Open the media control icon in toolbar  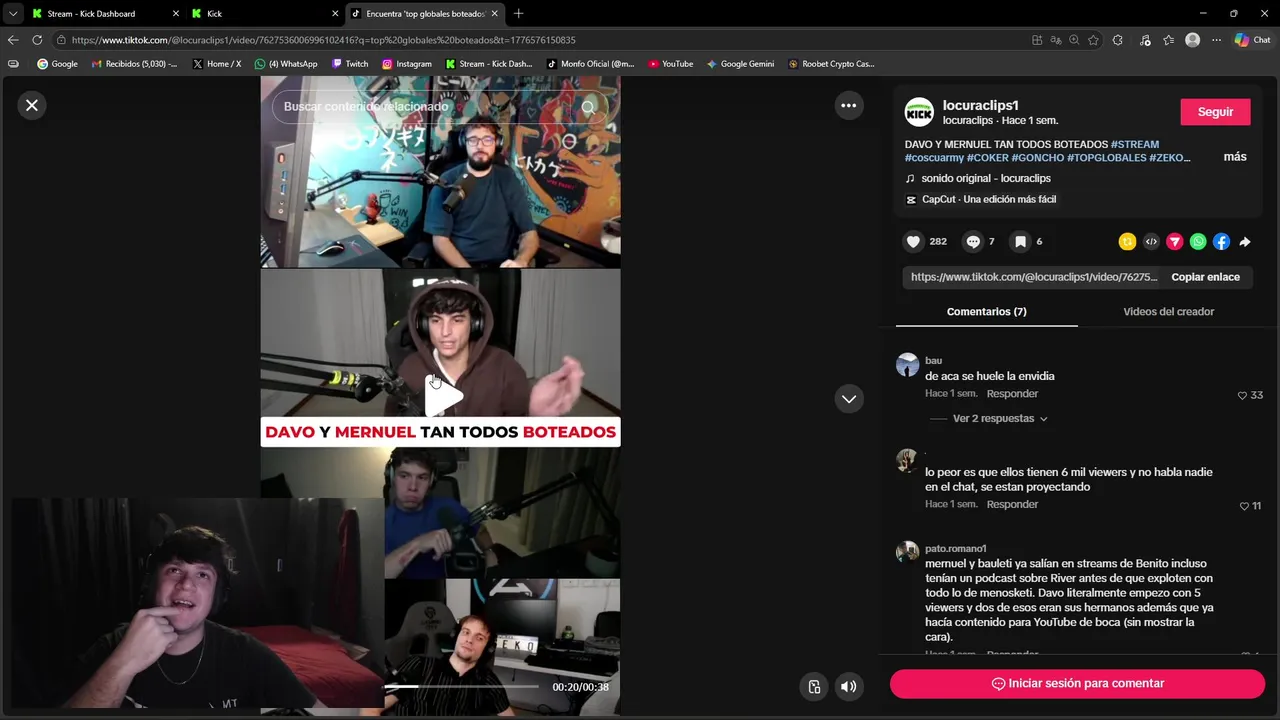tap(1145, 40)
